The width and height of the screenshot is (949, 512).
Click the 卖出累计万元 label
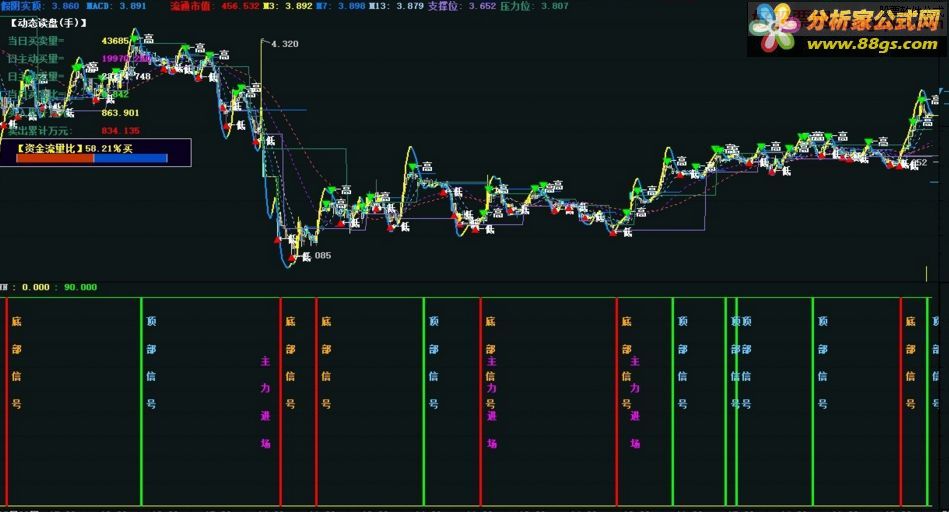39,131
